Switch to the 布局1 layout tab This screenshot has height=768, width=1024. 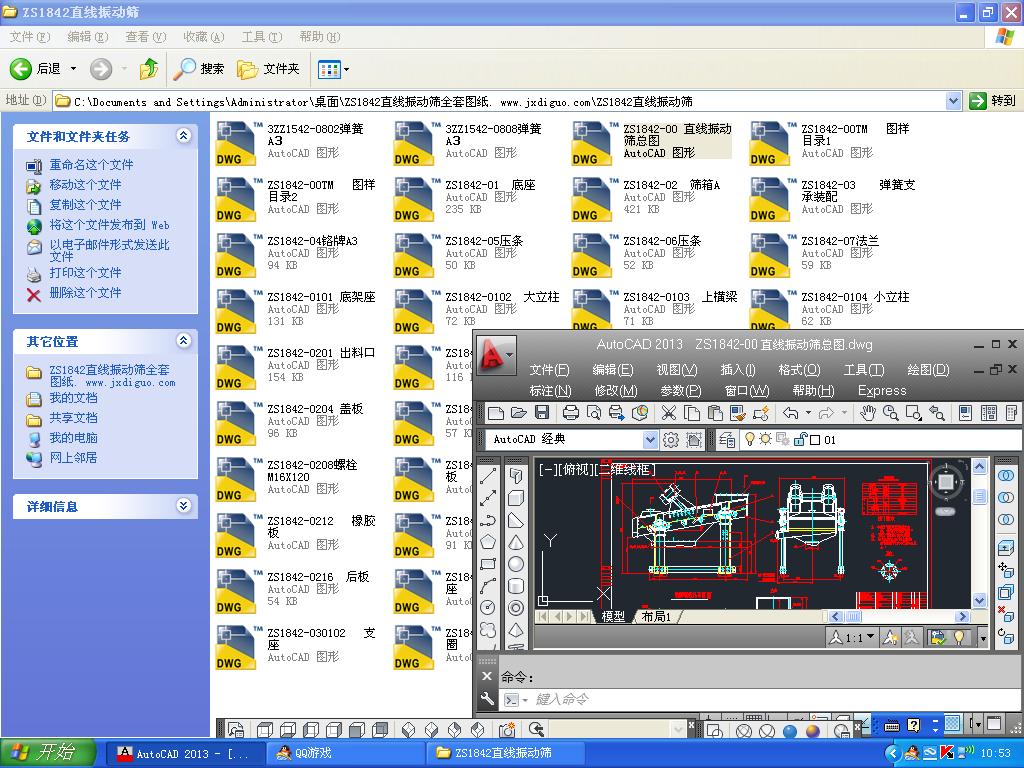[656, 616]
